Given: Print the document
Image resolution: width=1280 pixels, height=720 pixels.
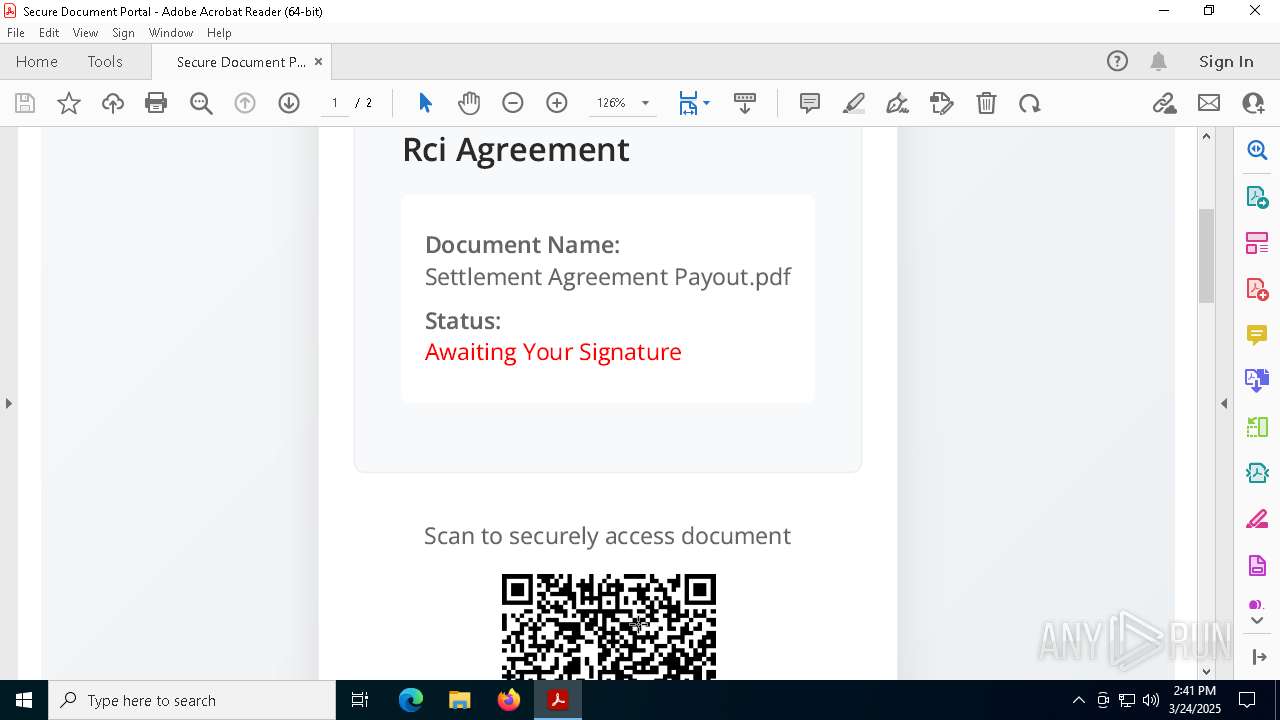Looking at the screenshot, I should 156,103.
